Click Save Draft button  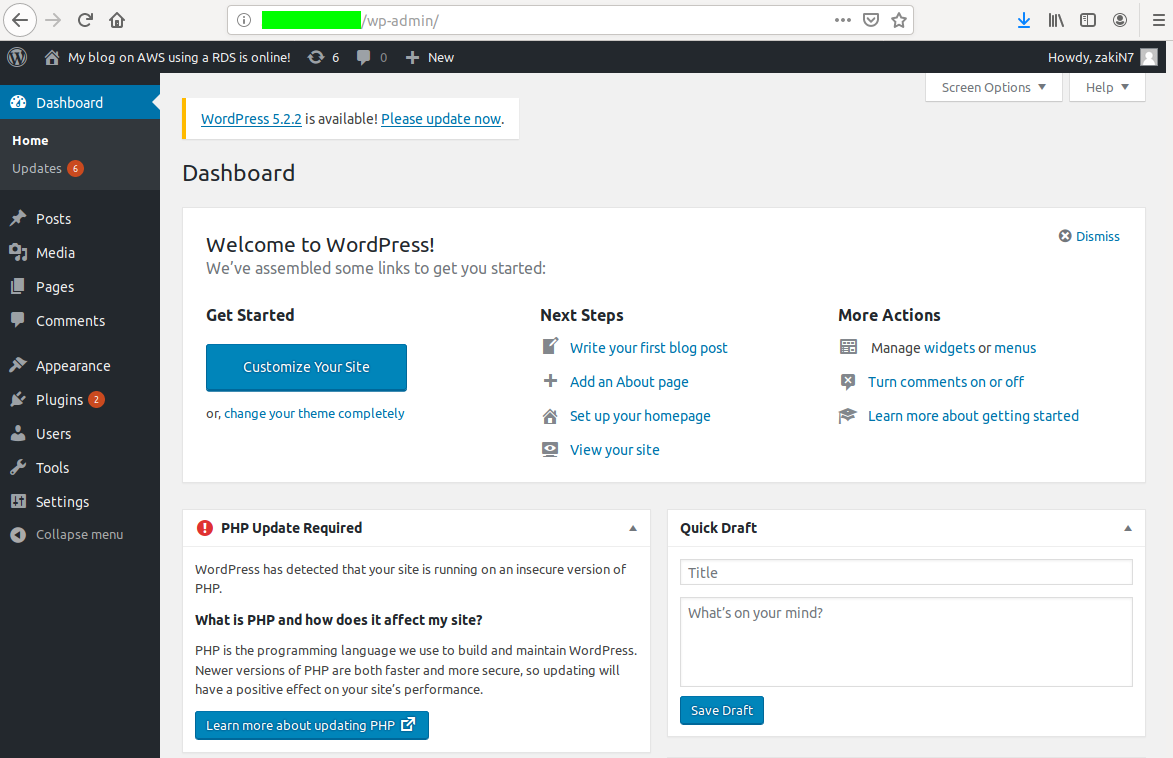(x=722, y=711)
